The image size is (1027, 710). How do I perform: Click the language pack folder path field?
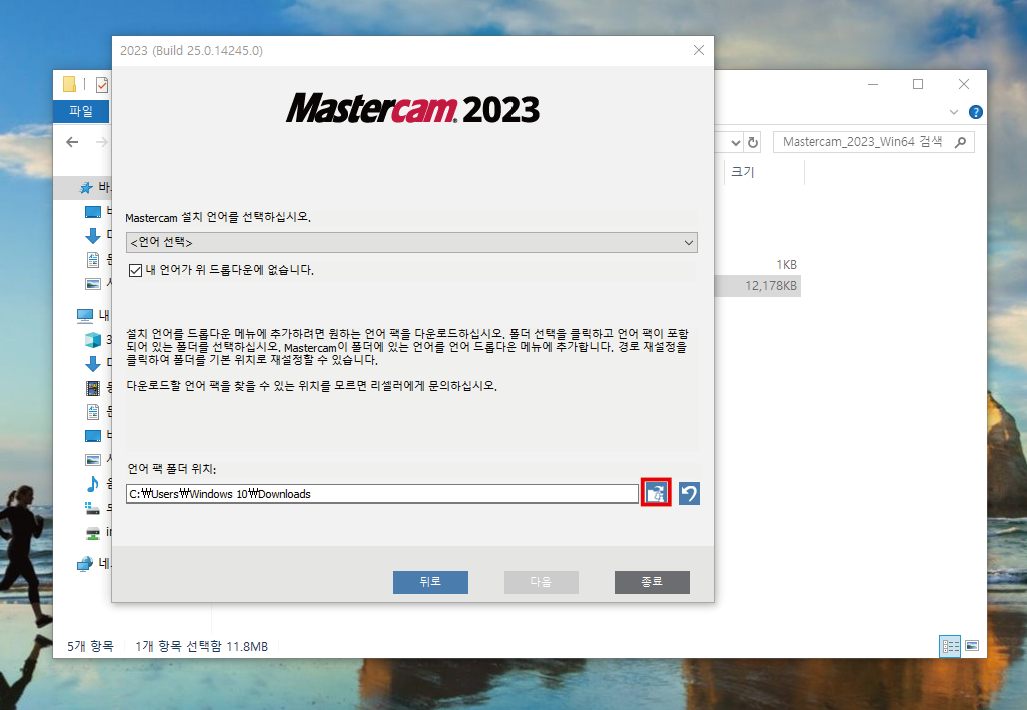tap(382, 494)
